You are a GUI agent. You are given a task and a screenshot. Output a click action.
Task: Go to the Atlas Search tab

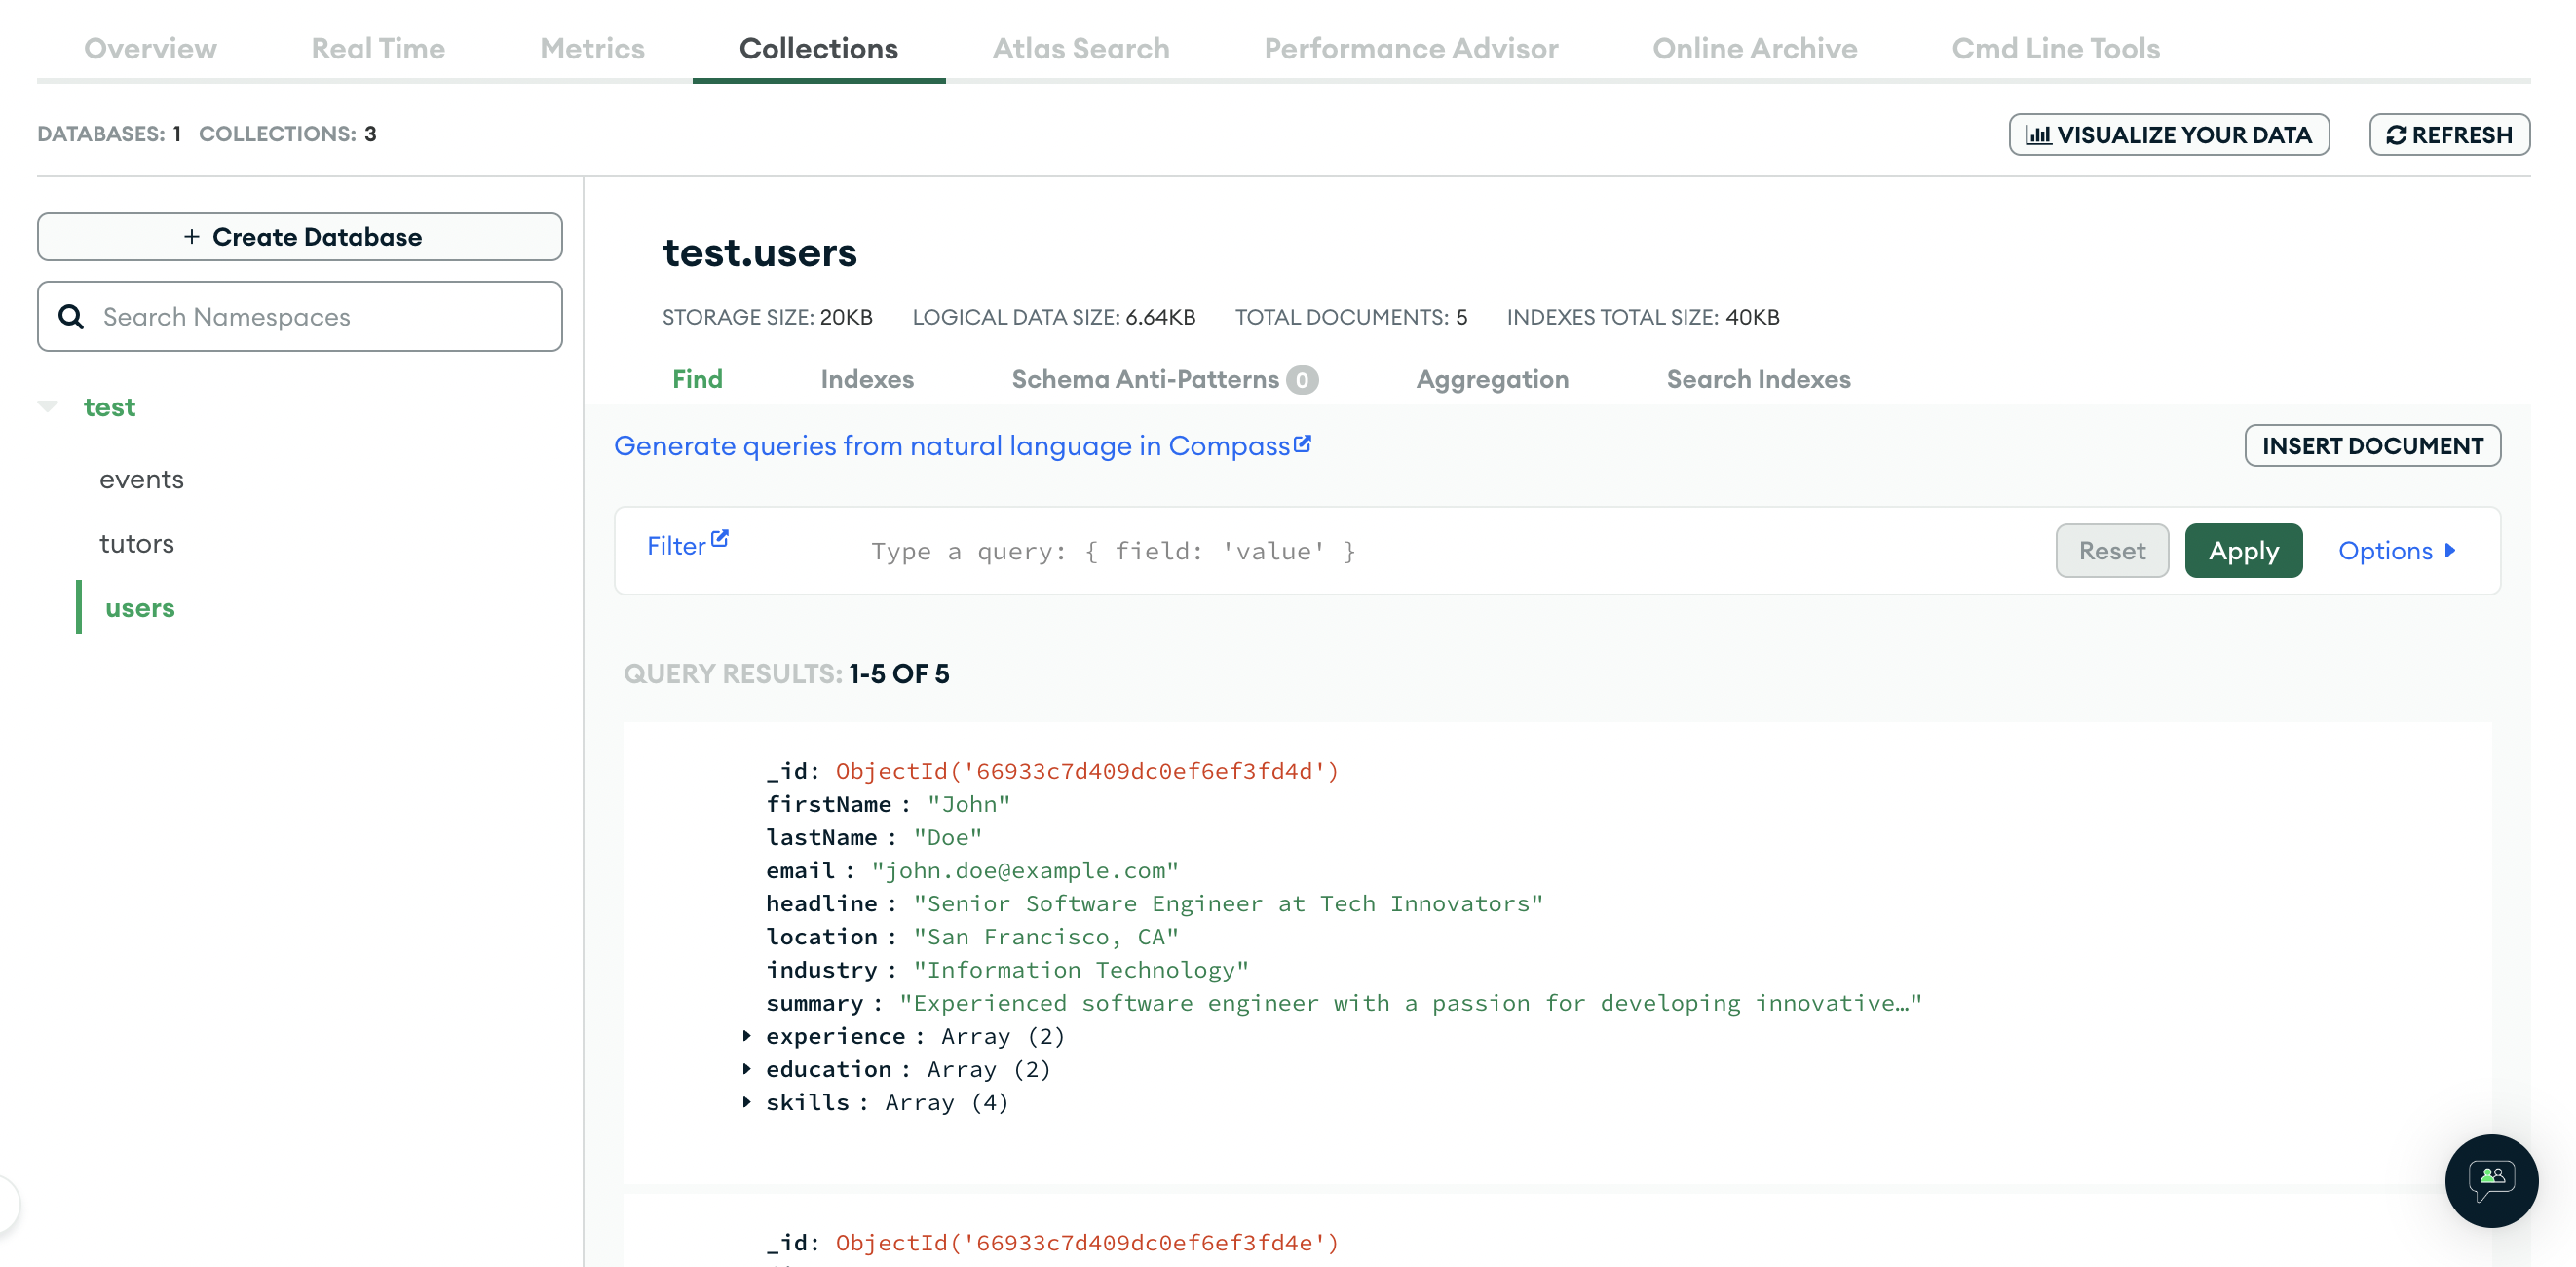(x=1080, y=48)
